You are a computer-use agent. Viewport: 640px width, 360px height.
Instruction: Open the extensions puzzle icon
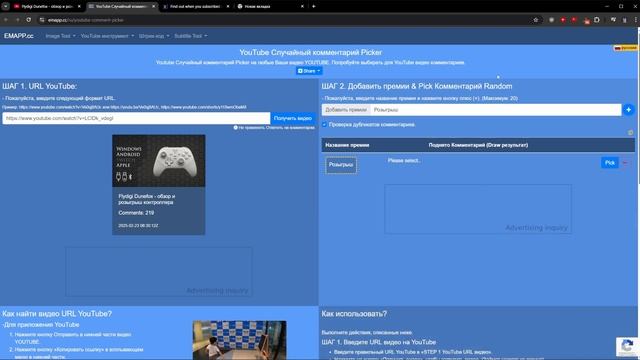coord(597,20)
